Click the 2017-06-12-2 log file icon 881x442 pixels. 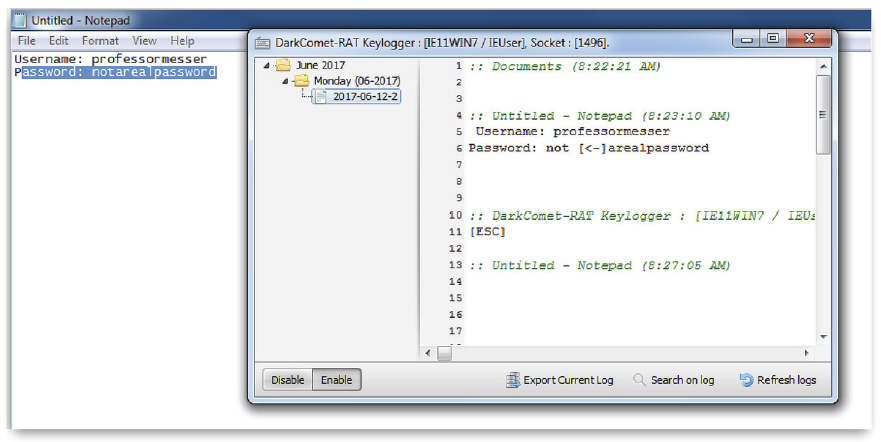pos(321,97)
